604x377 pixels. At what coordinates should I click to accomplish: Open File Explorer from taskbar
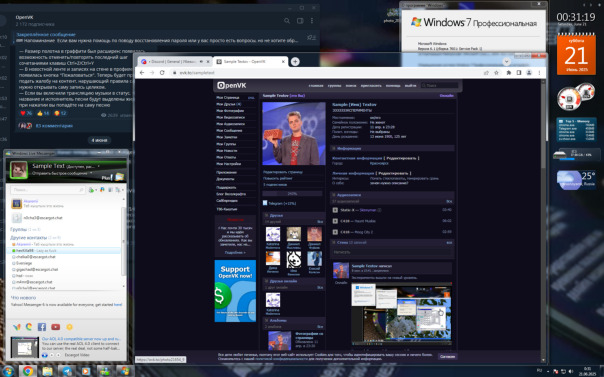pyautogui.click(x=47, y=371)
